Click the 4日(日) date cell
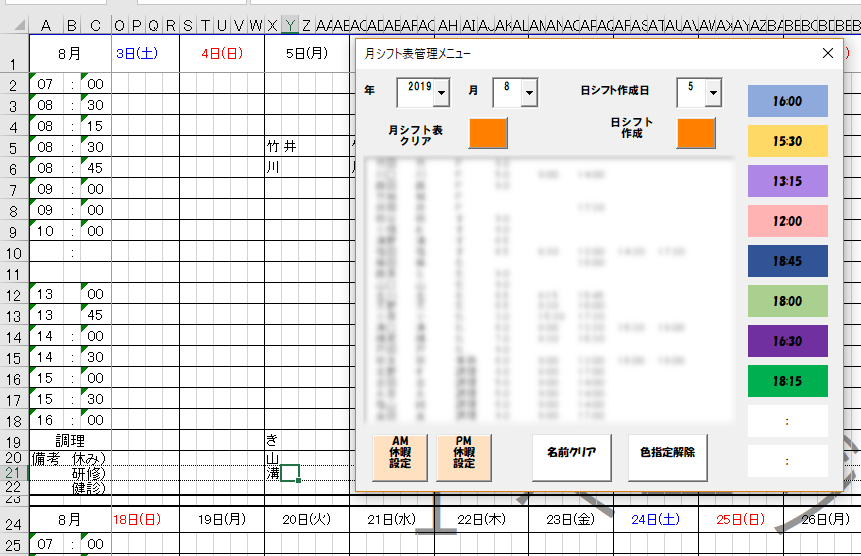 222,53
